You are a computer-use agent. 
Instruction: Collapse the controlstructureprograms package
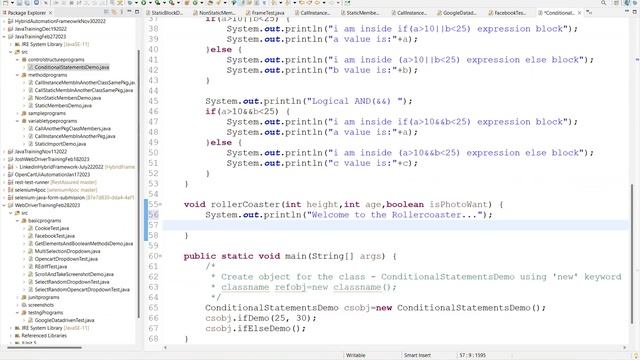pyautogui.click(x=18, y=60)
